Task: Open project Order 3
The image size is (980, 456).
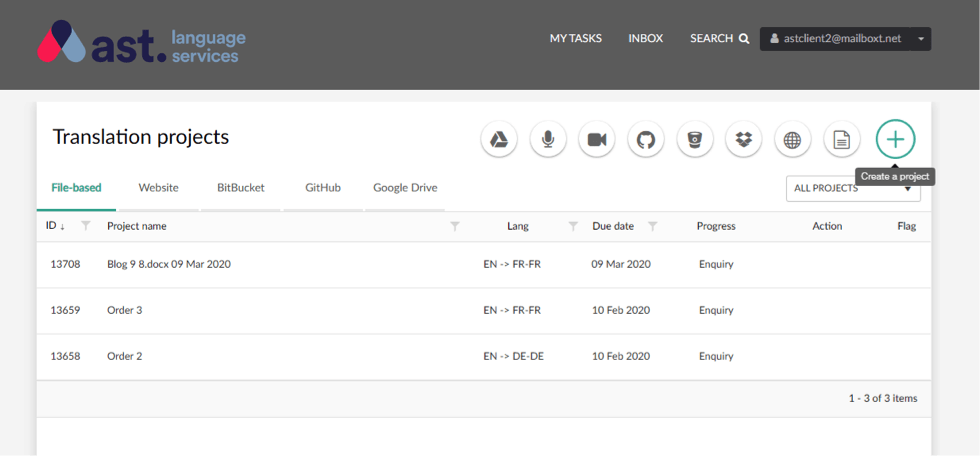Action: point(125,310)
